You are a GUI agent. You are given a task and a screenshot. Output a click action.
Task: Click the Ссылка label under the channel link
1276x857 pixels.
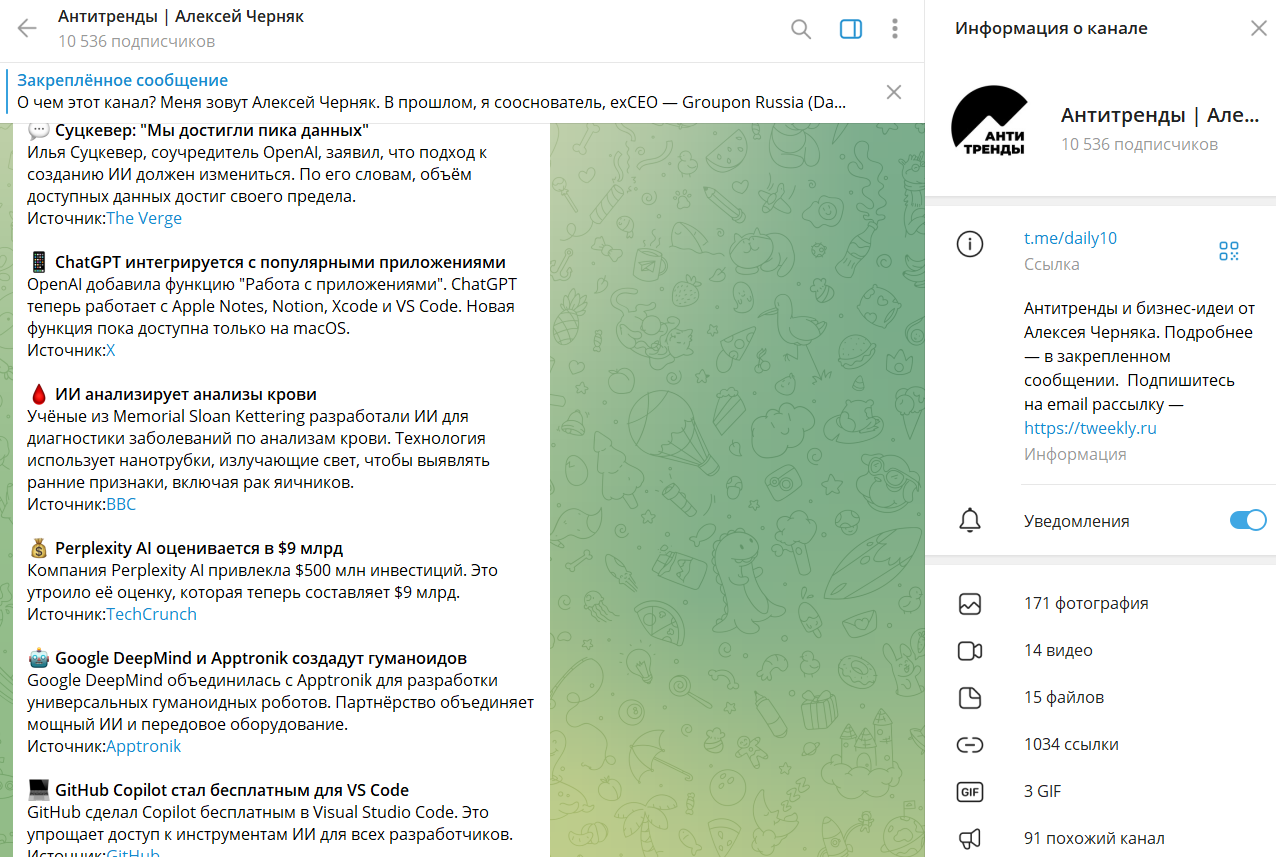pyautogui.click(x=1052, y=264)
